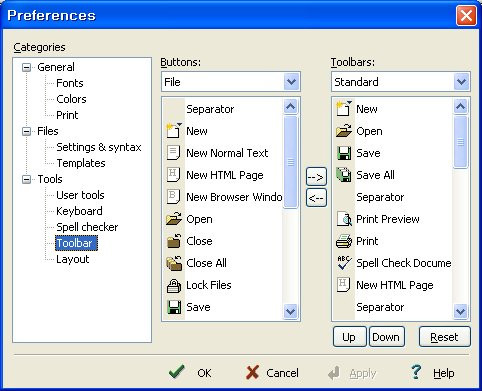The height and width of the screenshot is (391, 482).
Task: Open the Toolbars Standard dropdown
Action: 461,82
